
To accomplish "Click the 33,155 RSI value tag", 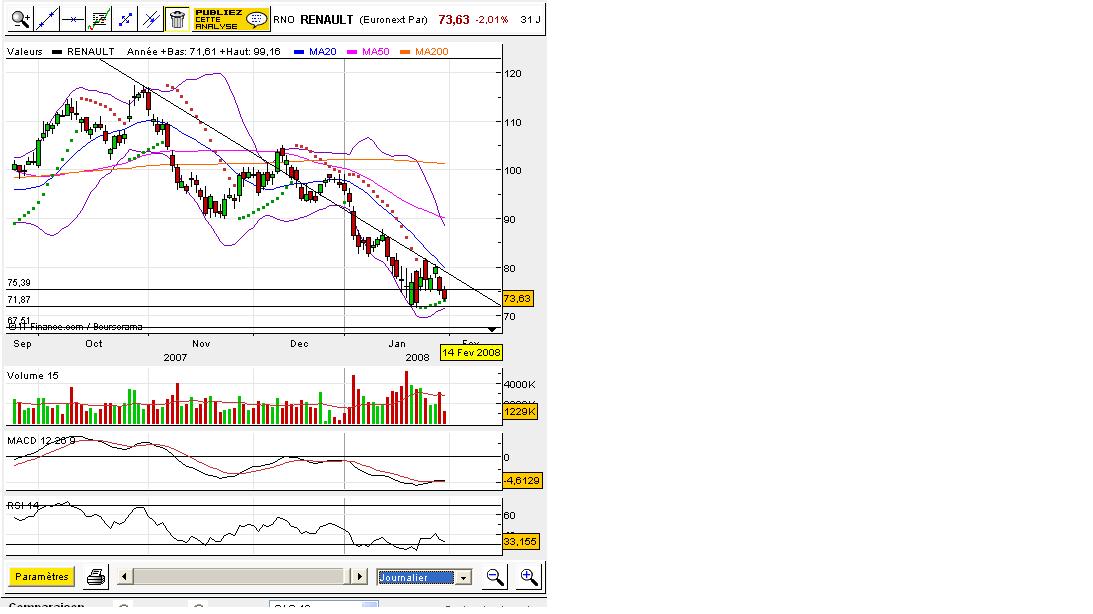I will 520,542.
